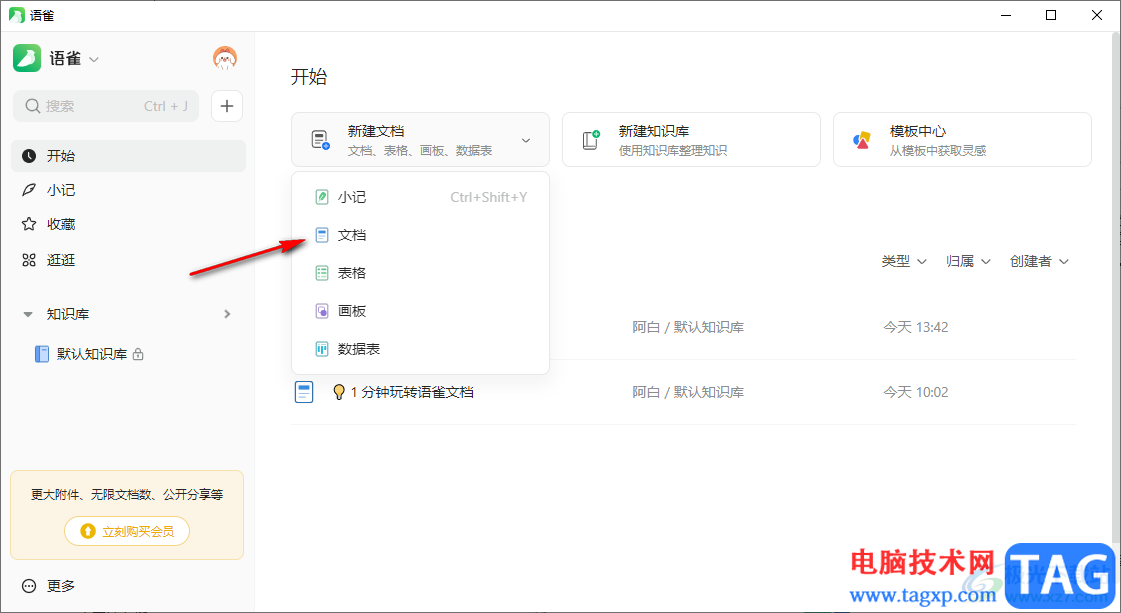The width and height of the screenshot is (1121, 613).
Task: Click the 今天 10:02 timestamp
Action: pyautogui.click(x=915, y=392)
